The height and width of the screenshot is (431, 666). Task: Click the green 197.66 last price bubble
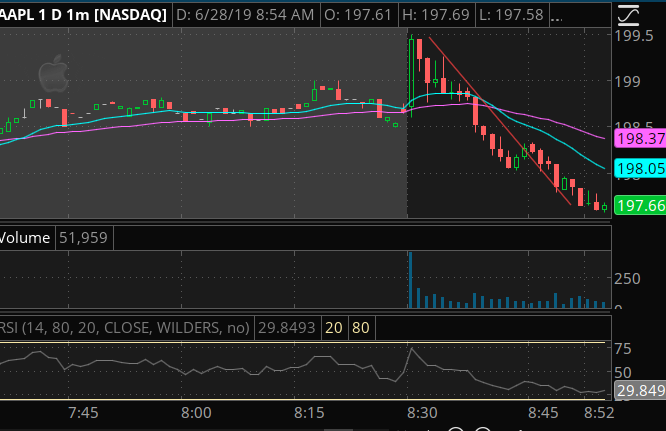[x=641, y=206]
